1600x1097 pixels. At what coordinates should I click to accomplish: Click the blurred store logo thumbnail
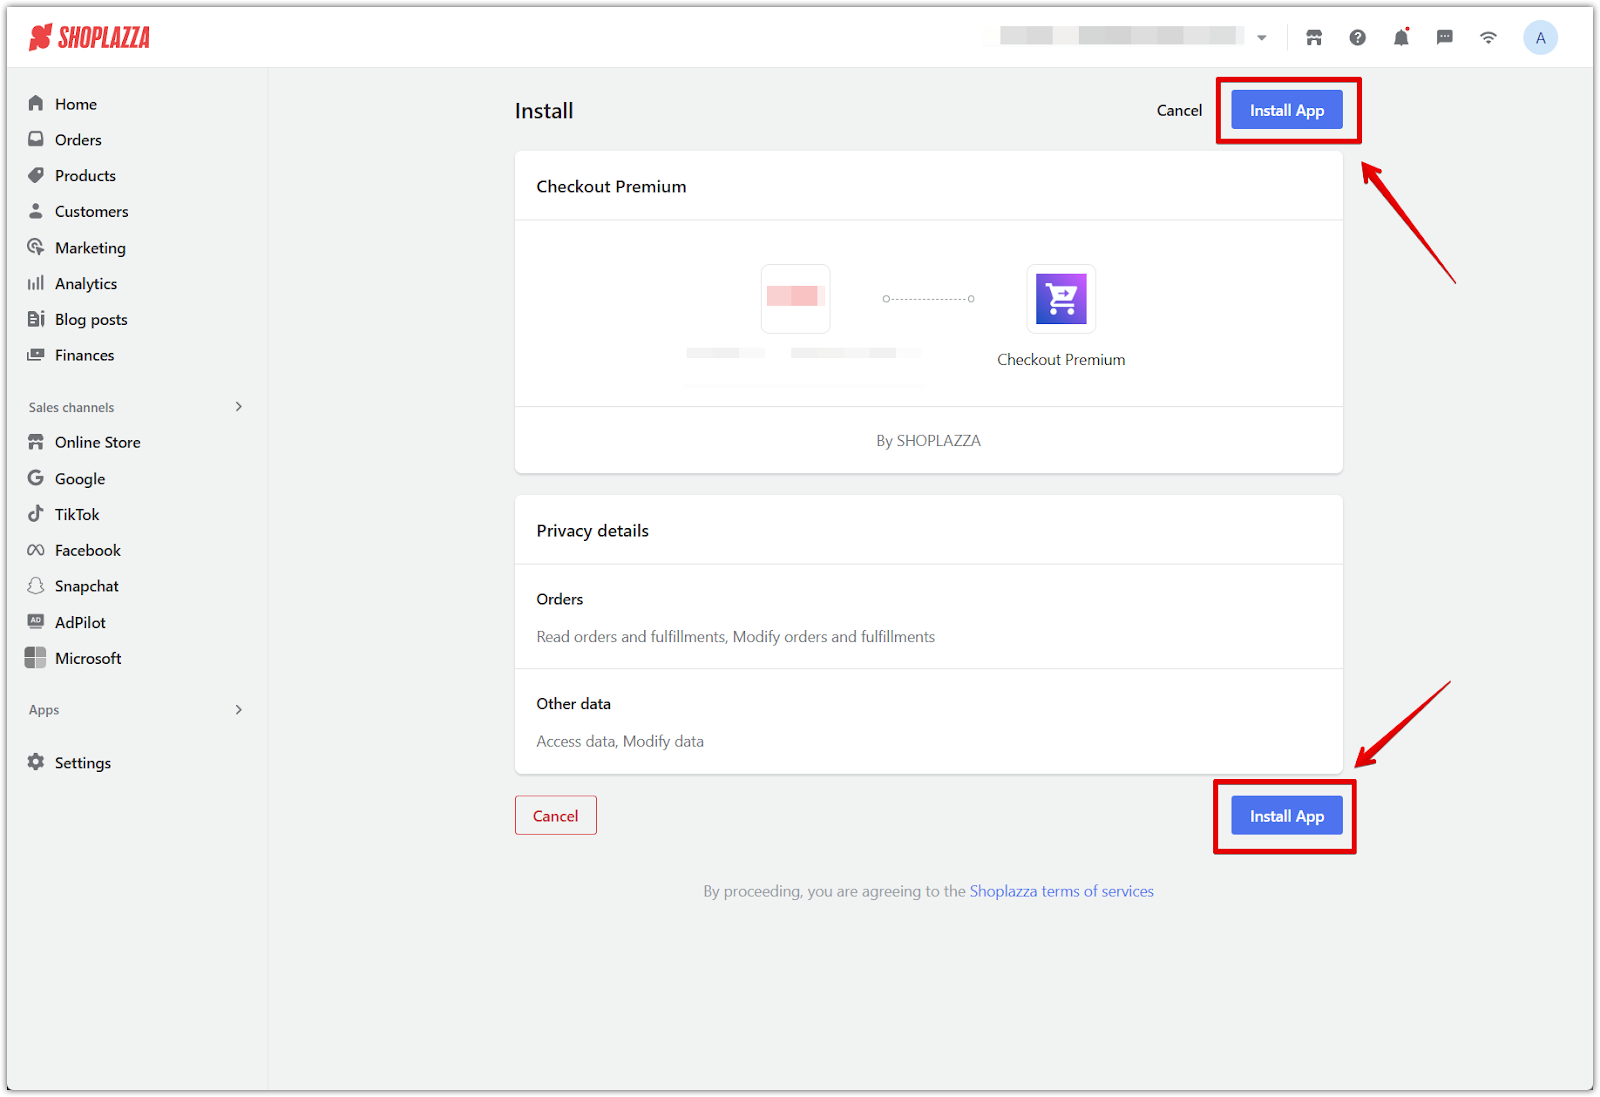(795, 298)
